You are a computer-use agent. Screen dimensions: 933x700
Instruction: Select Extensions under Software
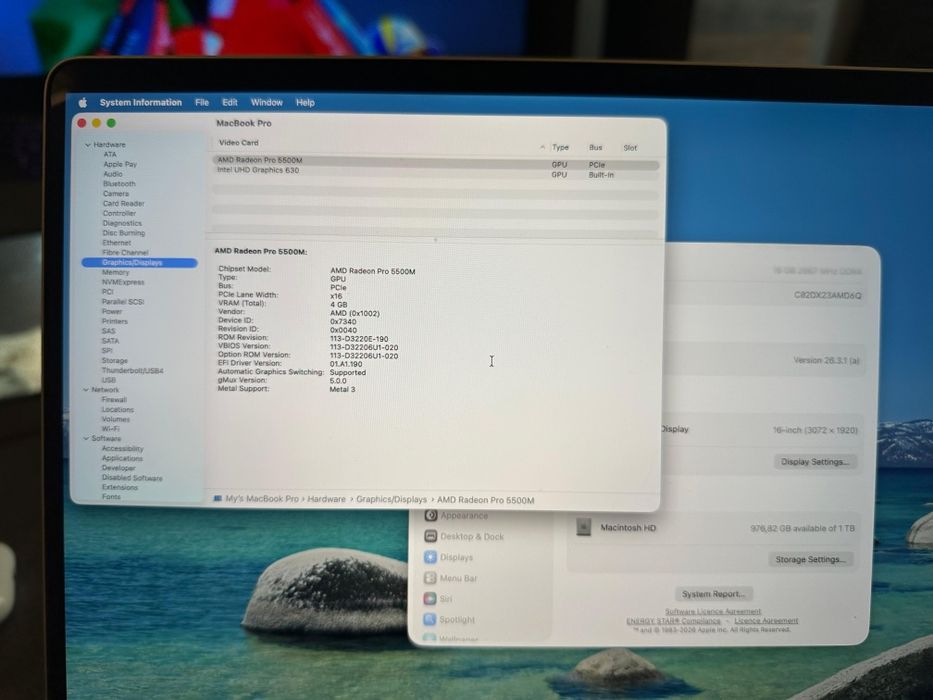pyautogui.click(x=120, y=488)
